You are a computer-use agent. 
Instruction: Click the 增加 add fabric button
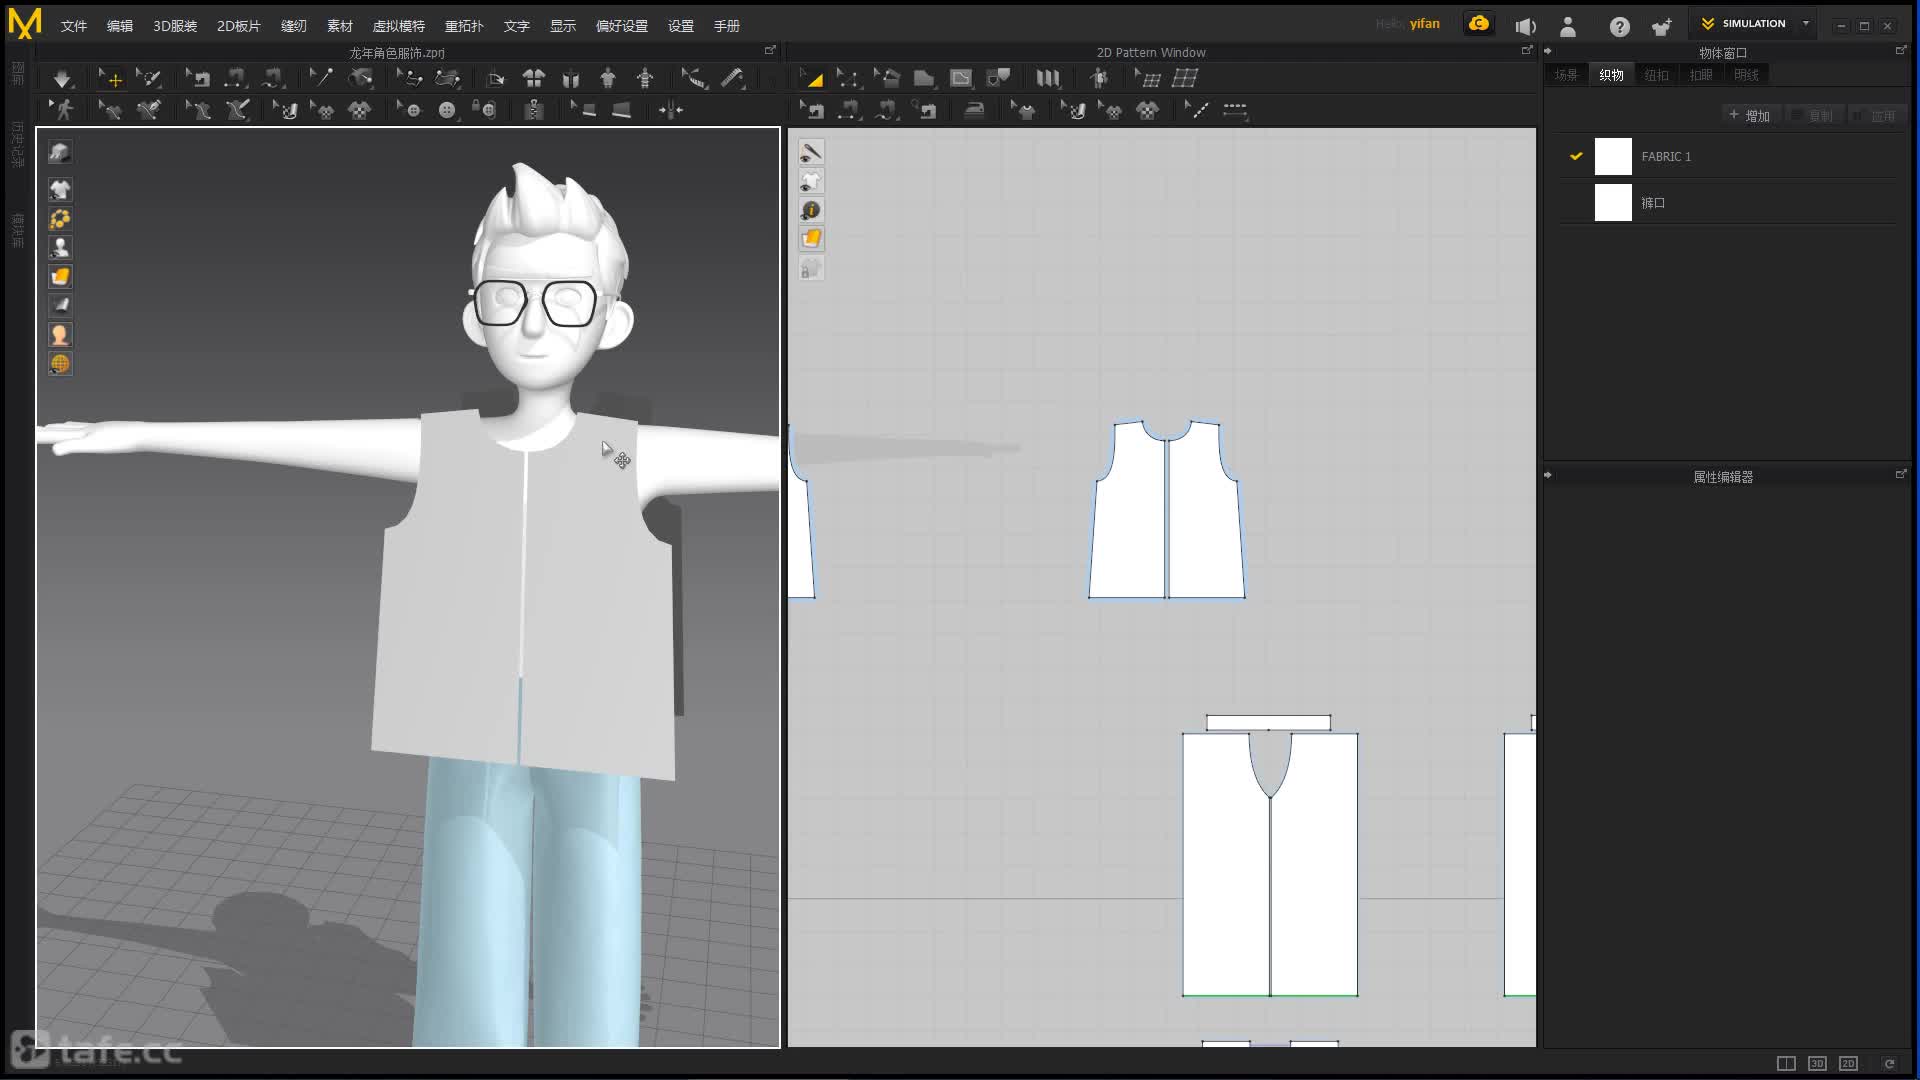[1750, 116]
